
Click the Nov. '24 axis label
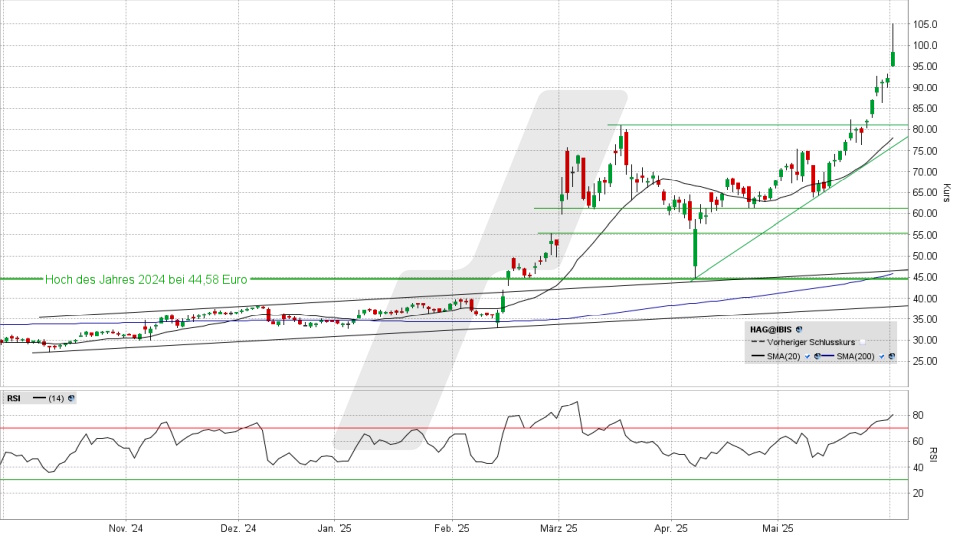tap(126, 528)
